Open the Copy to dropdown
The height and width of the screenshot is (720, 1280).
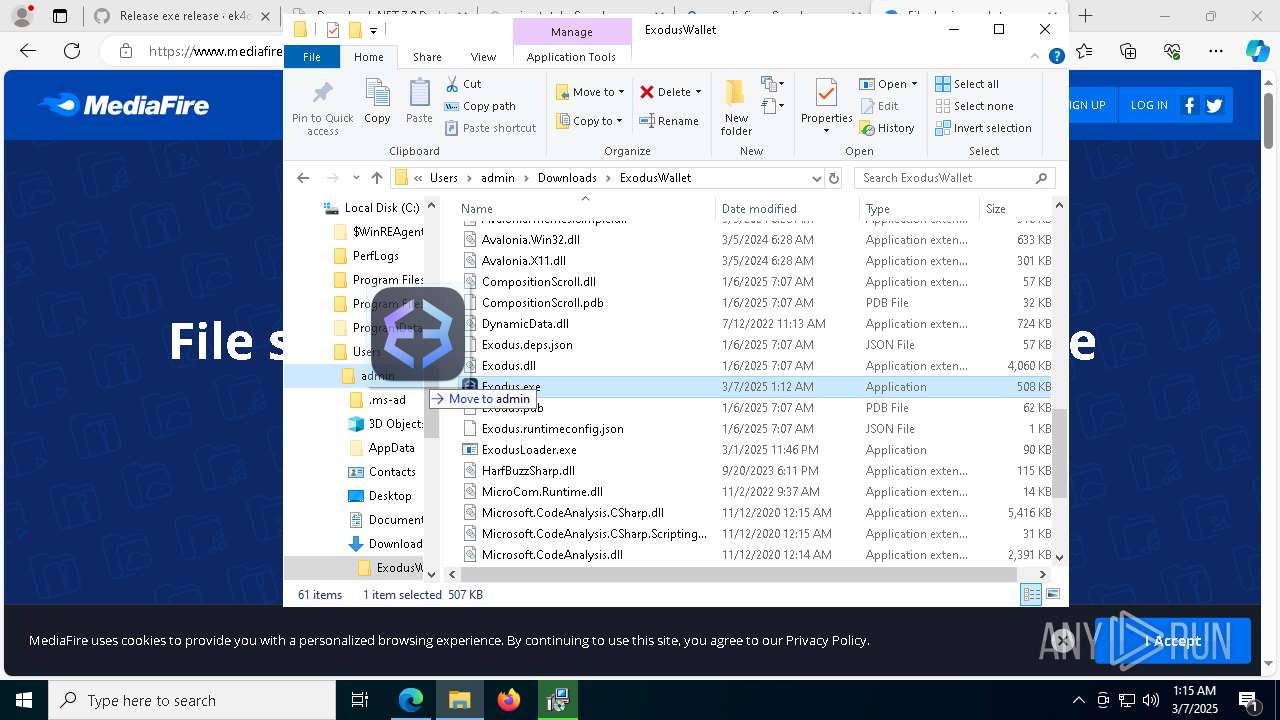pos(589,121)
